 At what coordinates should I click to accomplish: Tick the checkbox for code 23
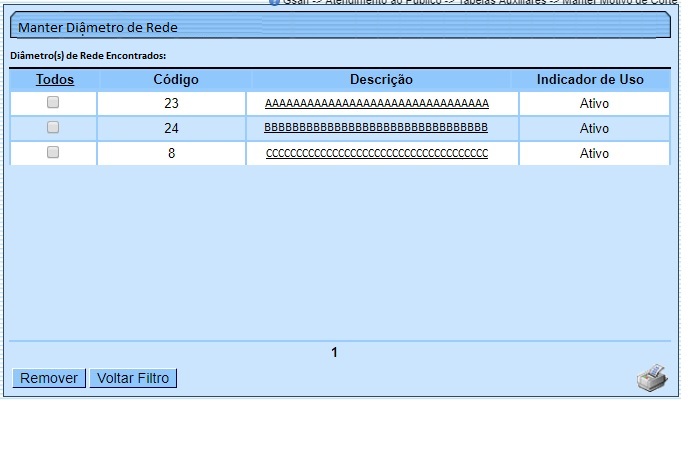pos(53,102)
